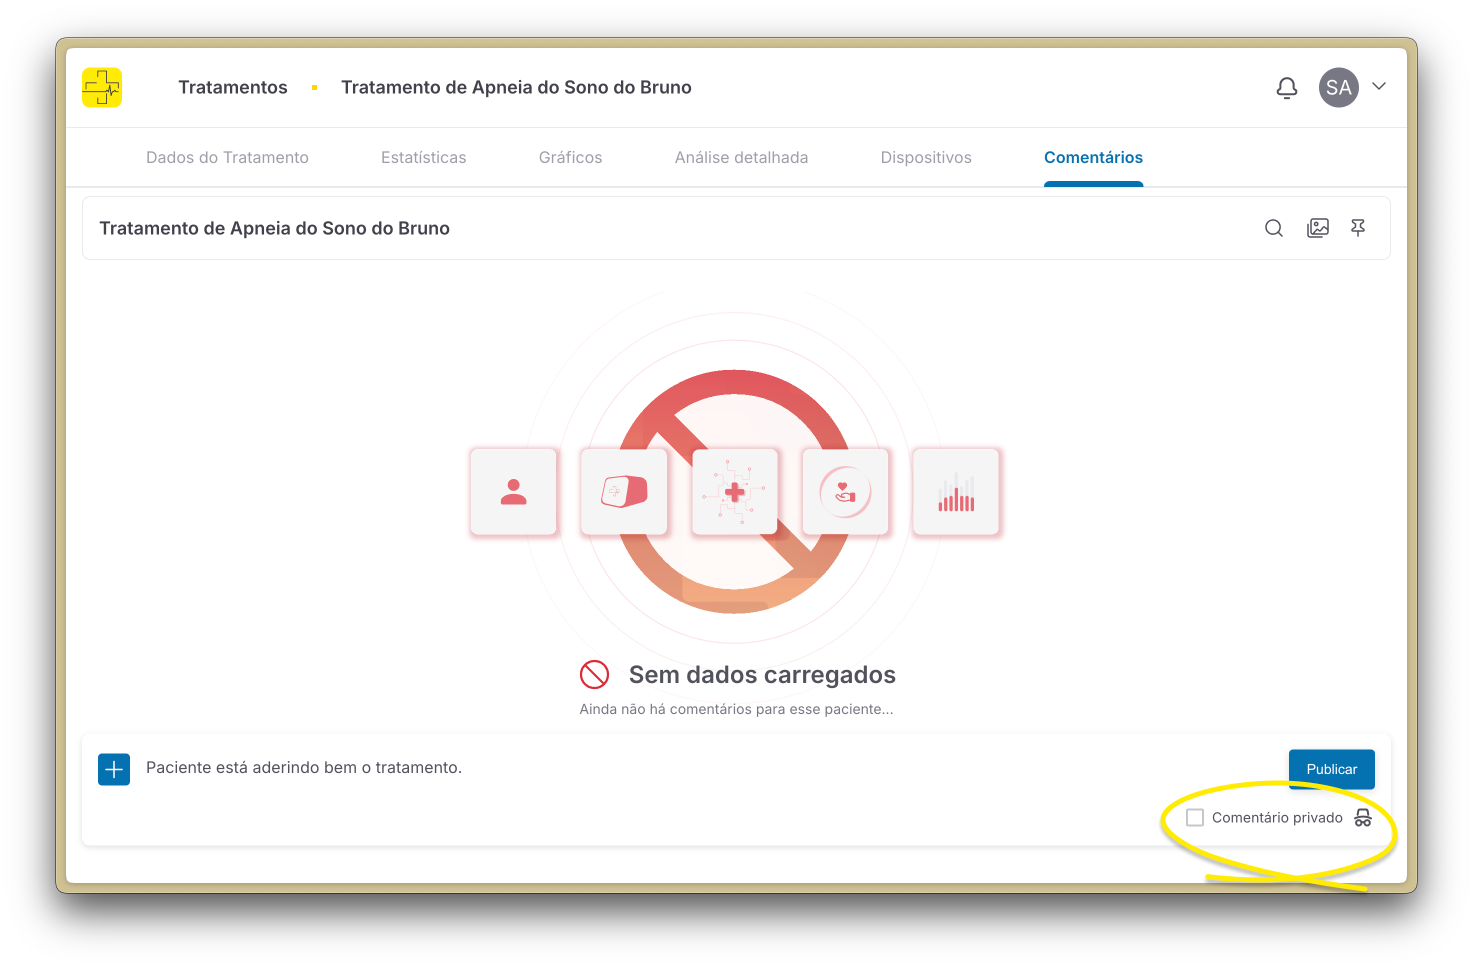Open the Estatísticas tab
Image resolution: width=1473 pixels, height=967 pixels.
pyautogui.click(x=423, y=158)
